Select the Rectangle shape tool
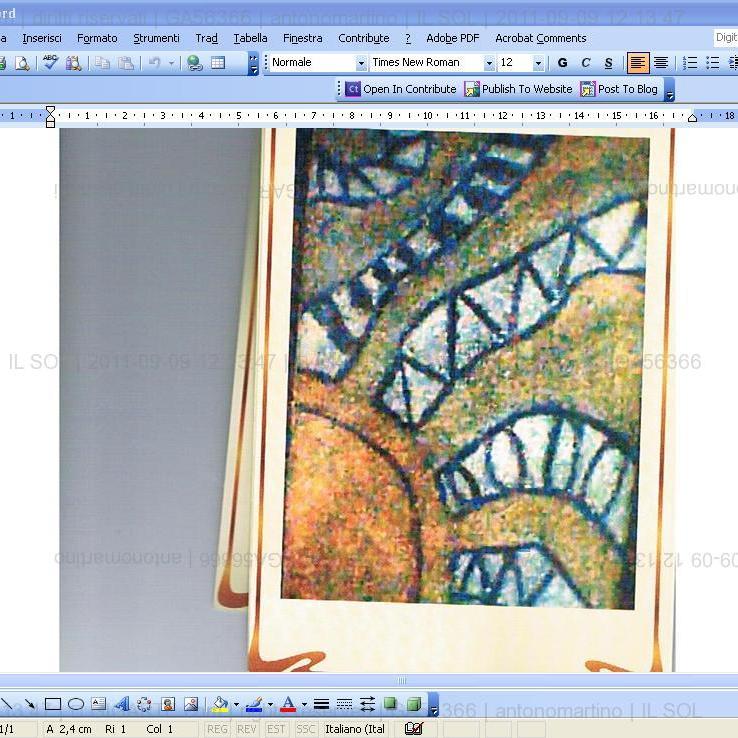 tap(53, 704)
